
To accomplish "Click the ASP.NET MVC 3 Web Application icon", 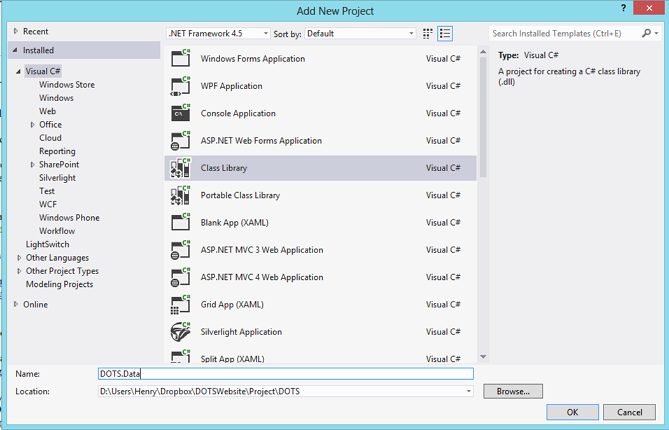I will (x=180, y=250).
